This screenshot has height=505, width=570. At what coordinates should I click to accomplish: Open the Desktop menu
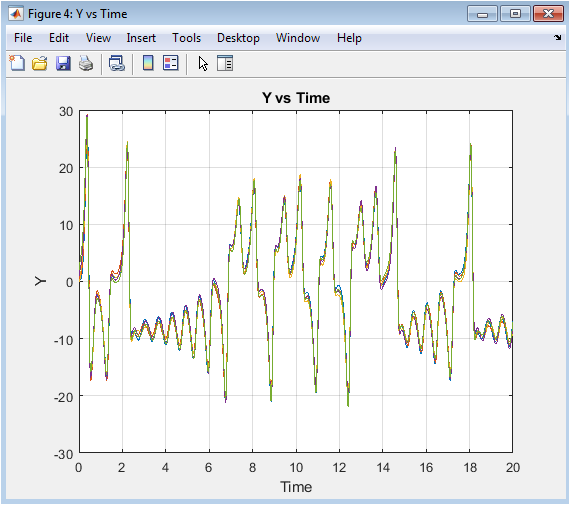pyautogui.click(x=238, y=38)
